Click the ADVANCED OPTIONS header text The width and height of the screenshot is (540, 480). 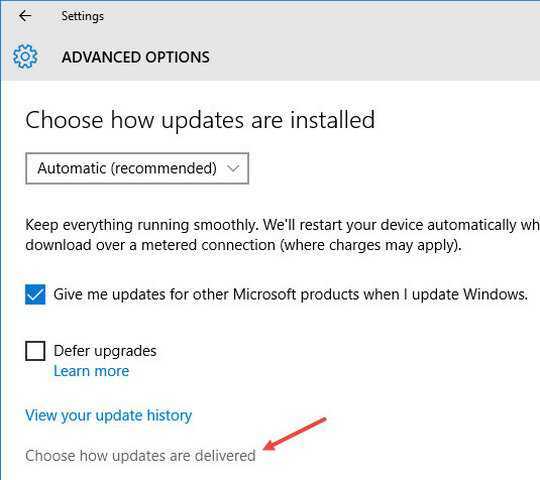(x=136, y=57)
